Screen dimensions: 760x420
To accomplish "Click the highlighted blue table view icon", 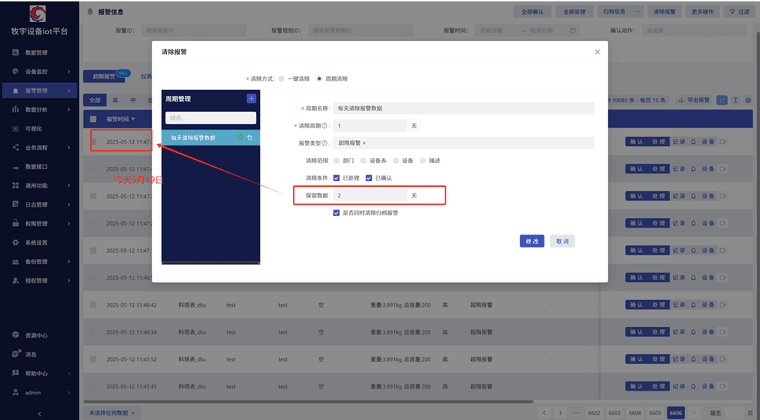I will [722, 100].
